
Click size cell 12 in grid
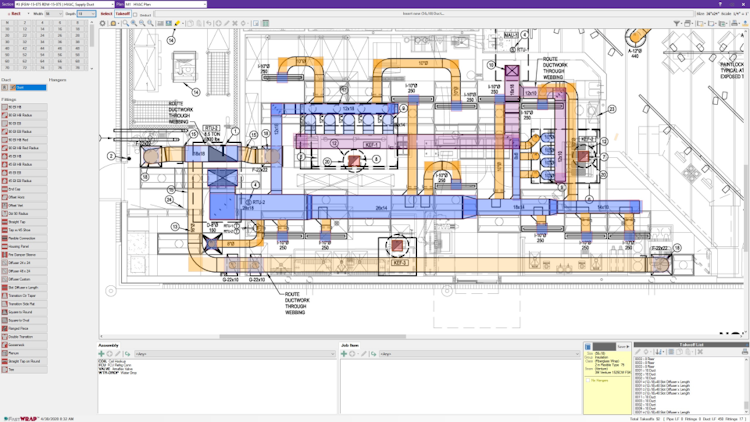[x=25, y=29]
